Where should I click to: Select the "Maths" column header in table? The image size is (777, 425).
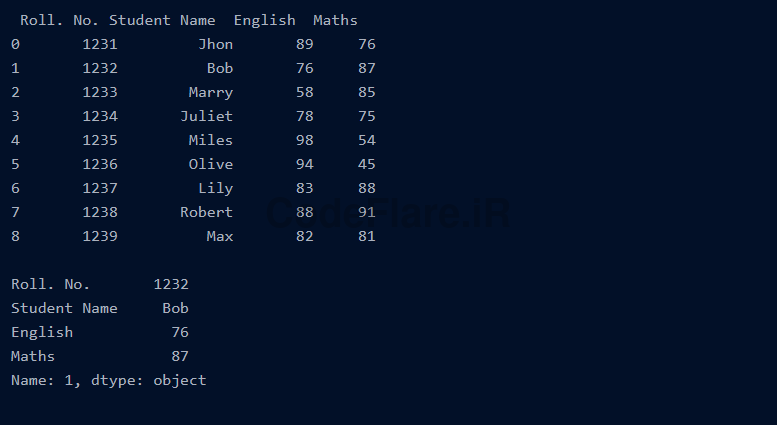tap(335, 20)
